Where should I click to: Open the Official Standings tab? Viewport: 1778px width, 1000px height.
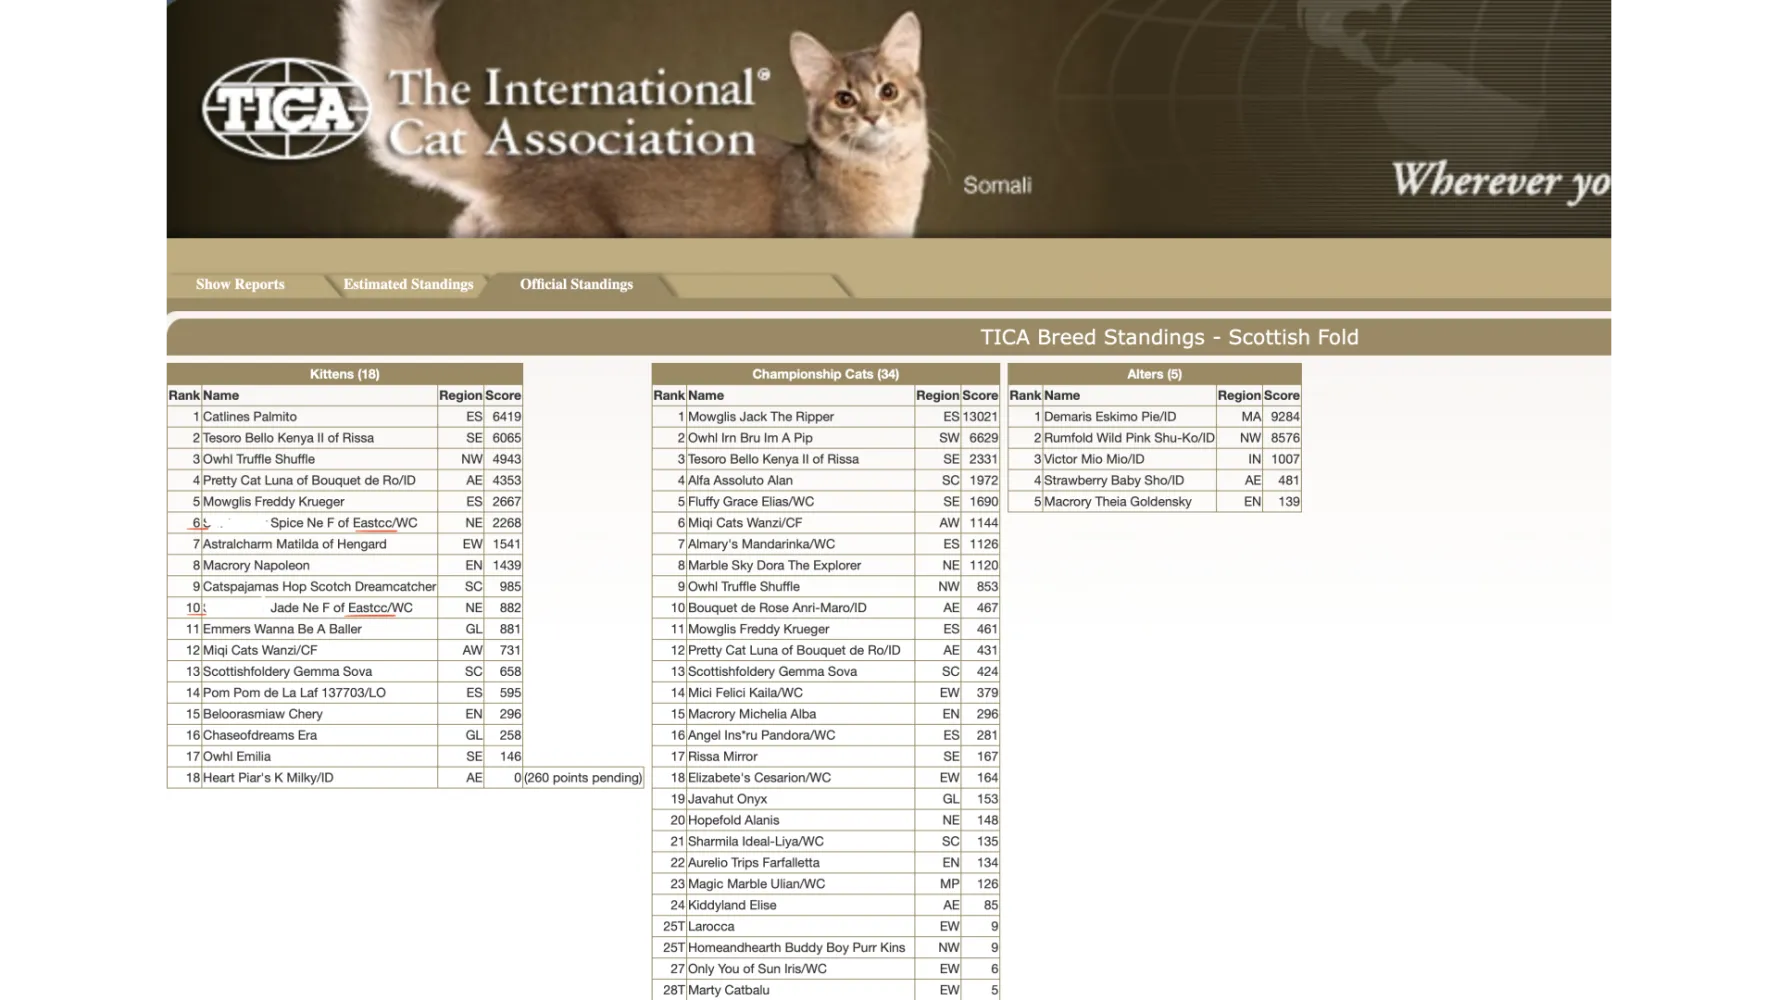(576, 284)
